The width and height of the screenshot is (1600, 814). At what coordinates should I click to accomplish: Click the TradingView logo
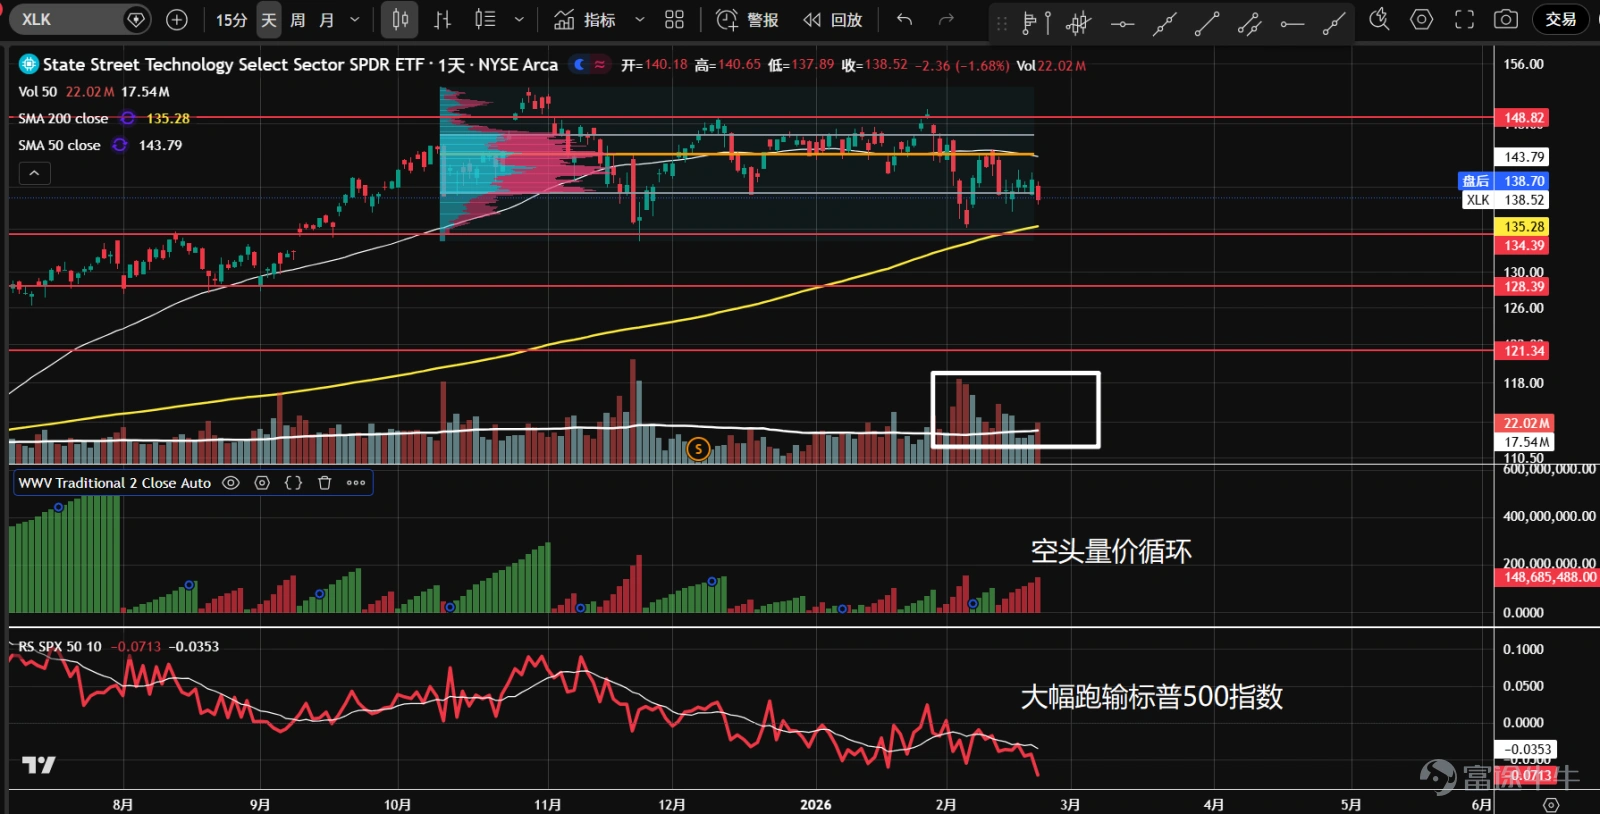pos(39,765)
